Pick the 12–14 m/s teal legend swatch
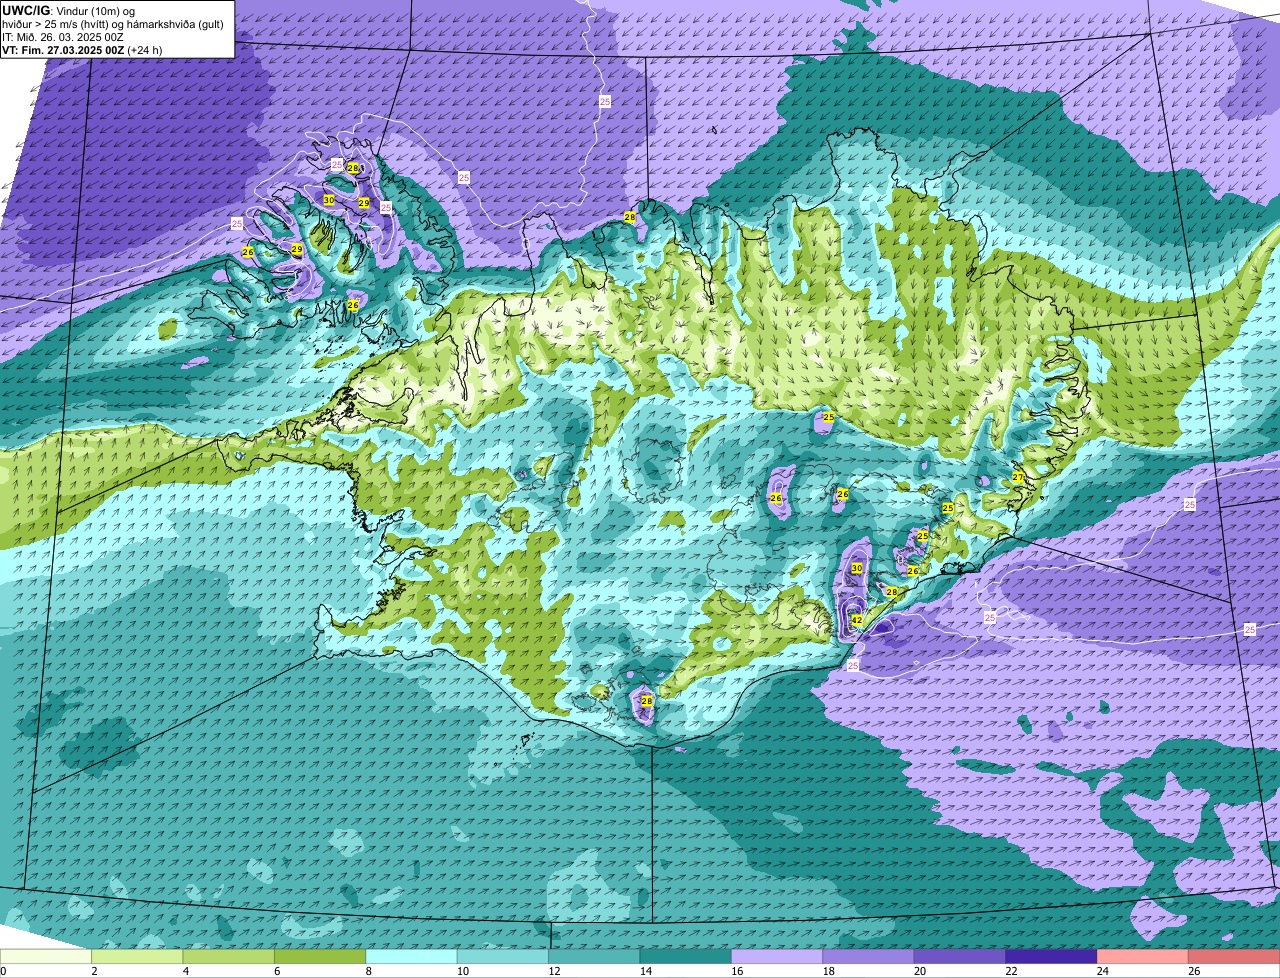Screen dimensions: 1280x978 click(x=594, y=956)
